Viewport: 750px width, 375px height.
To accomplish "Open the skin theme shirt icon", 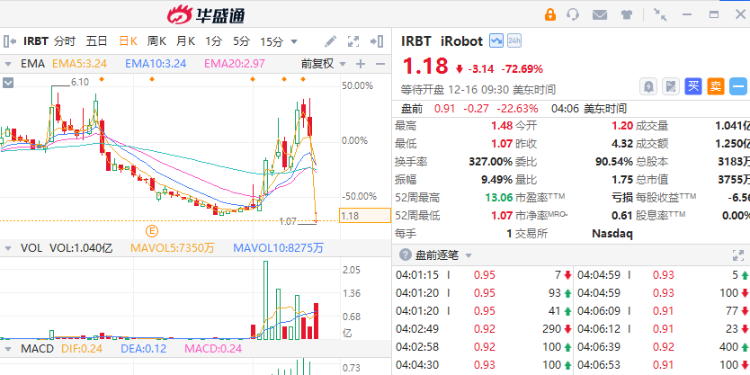I will [x=627, y=15].
